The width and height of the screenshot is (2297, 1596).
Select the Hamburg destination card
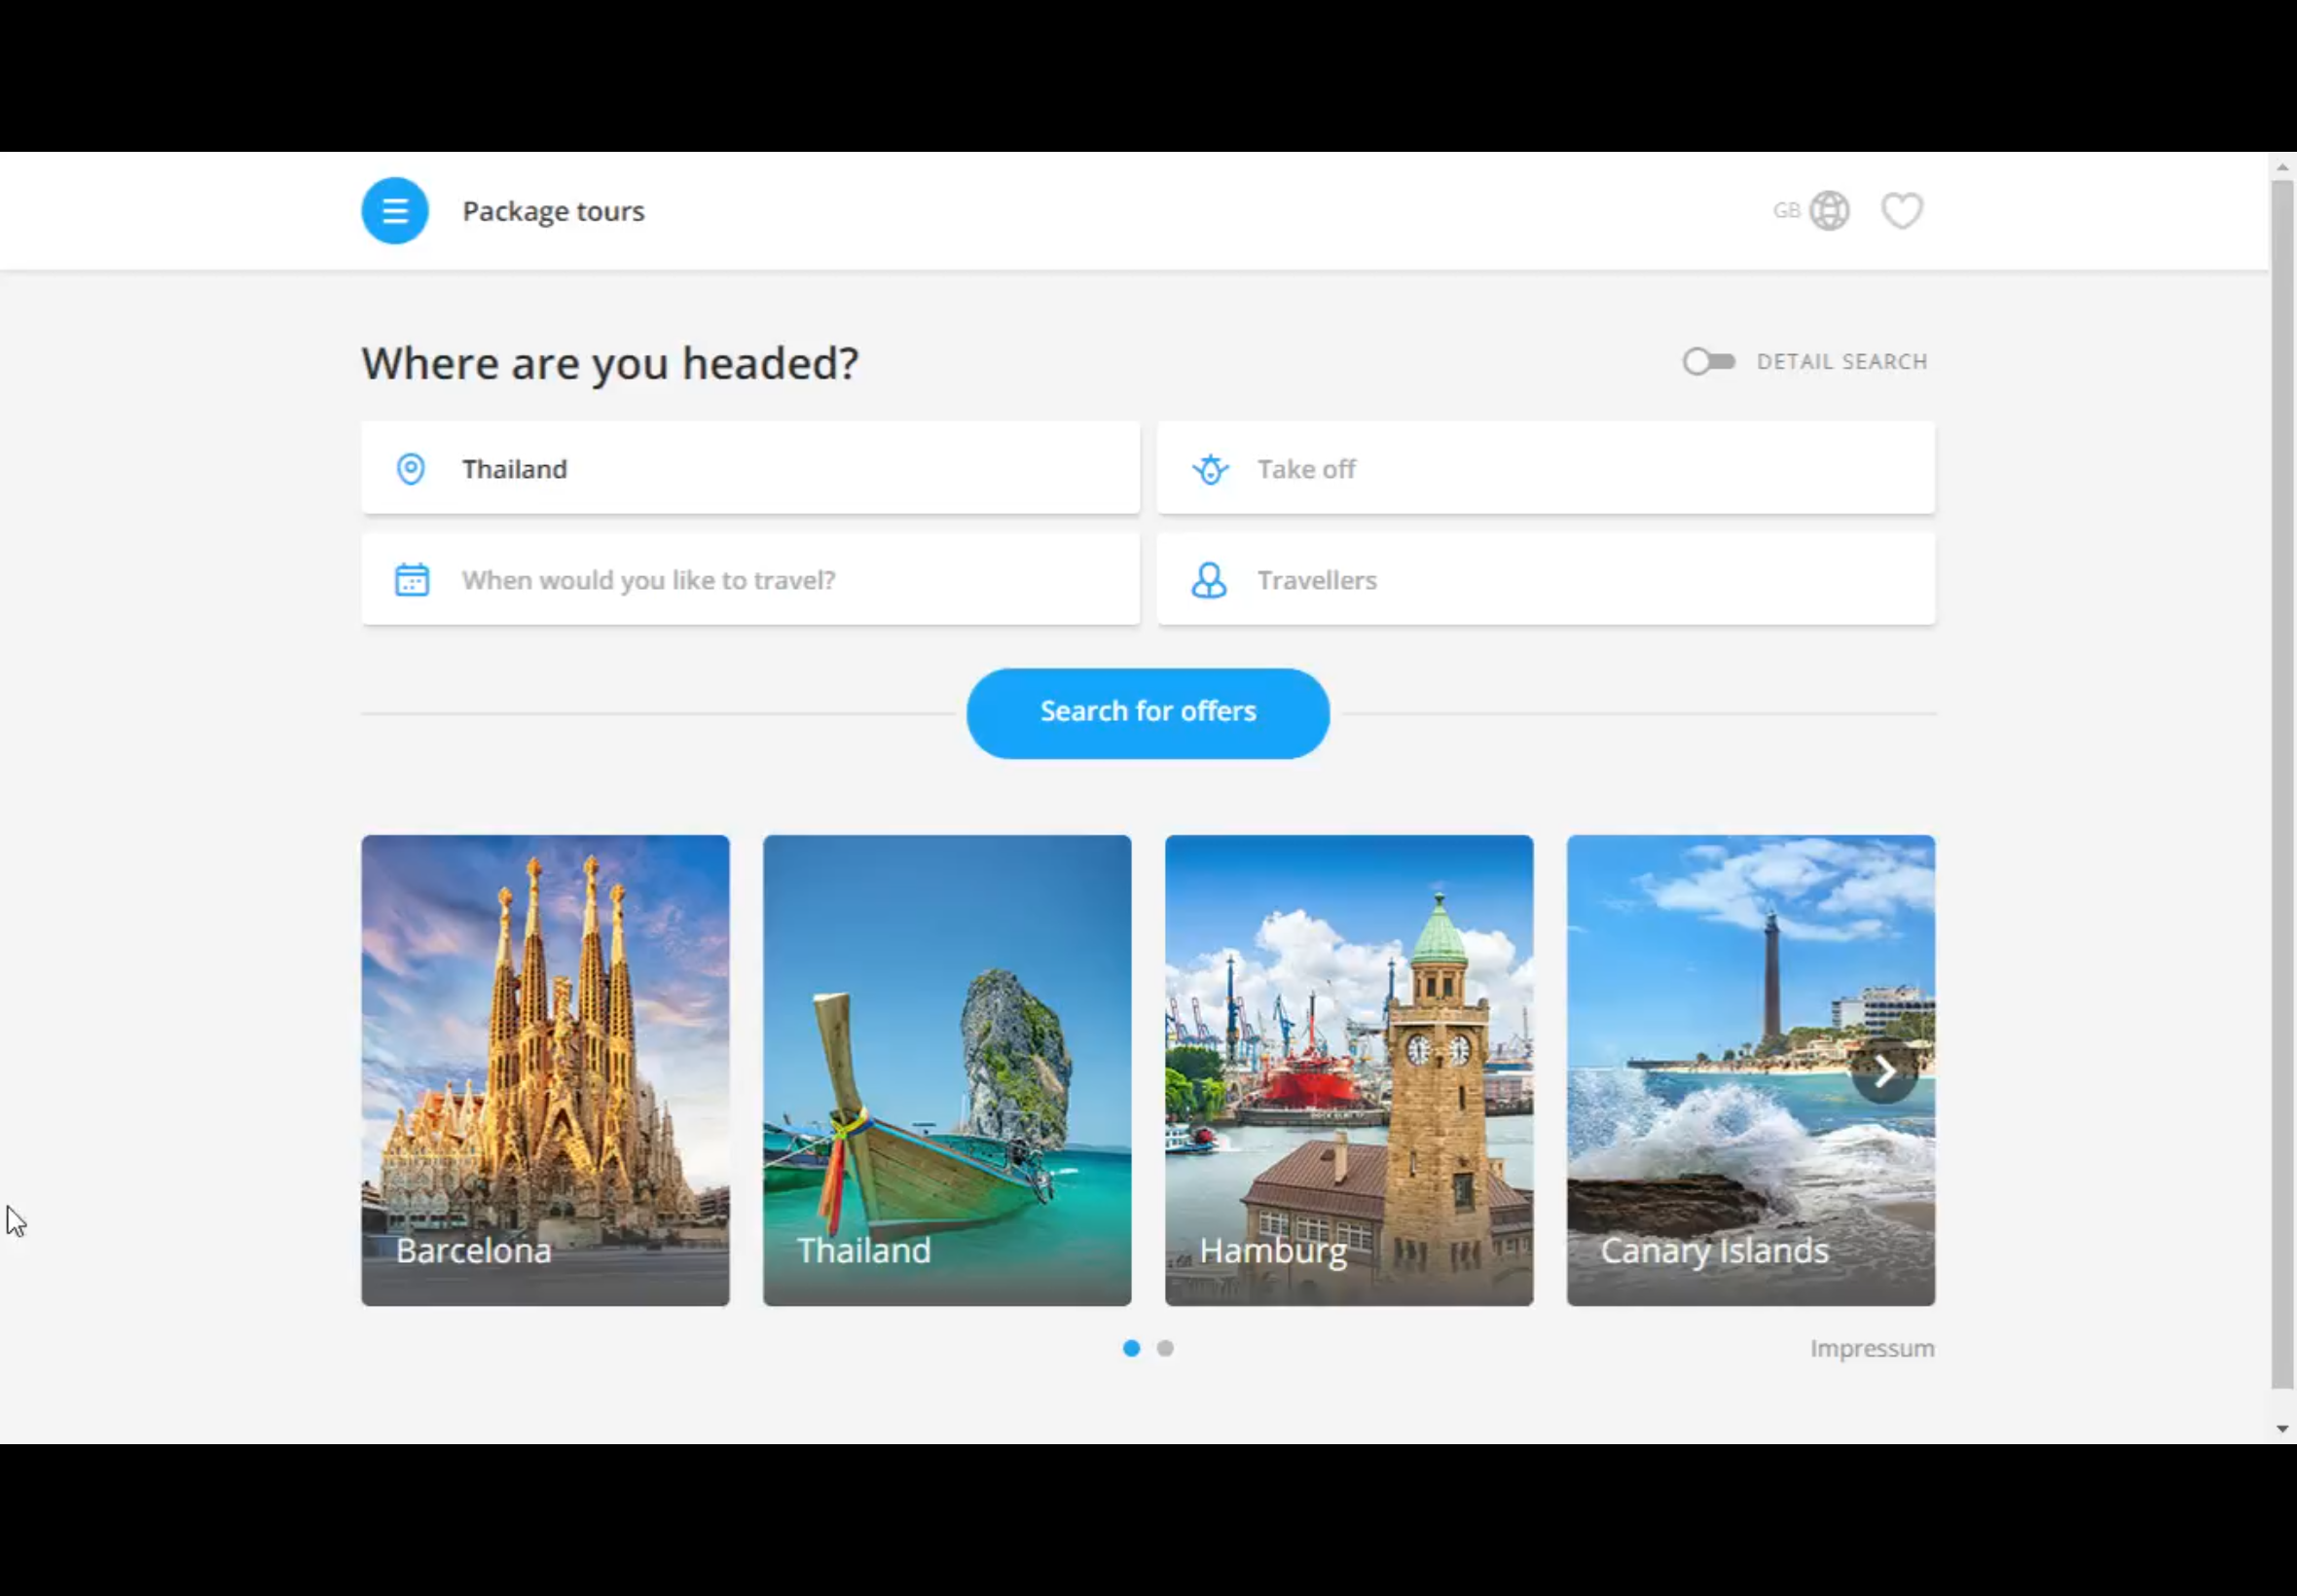1348,1070
